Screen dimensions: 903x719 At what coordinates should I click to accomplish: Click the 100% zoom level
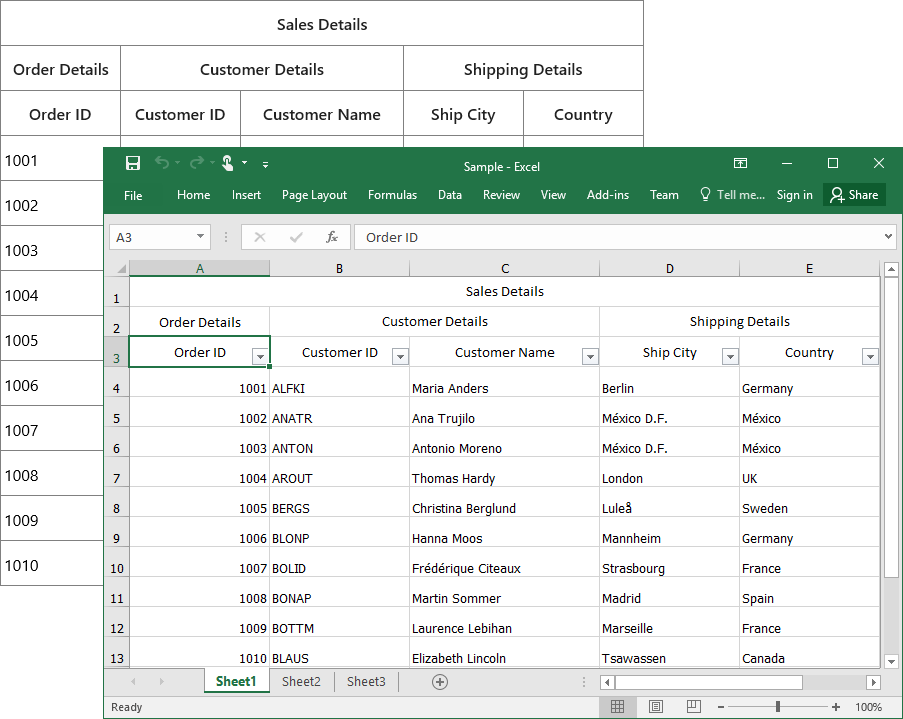click(868, 707)
